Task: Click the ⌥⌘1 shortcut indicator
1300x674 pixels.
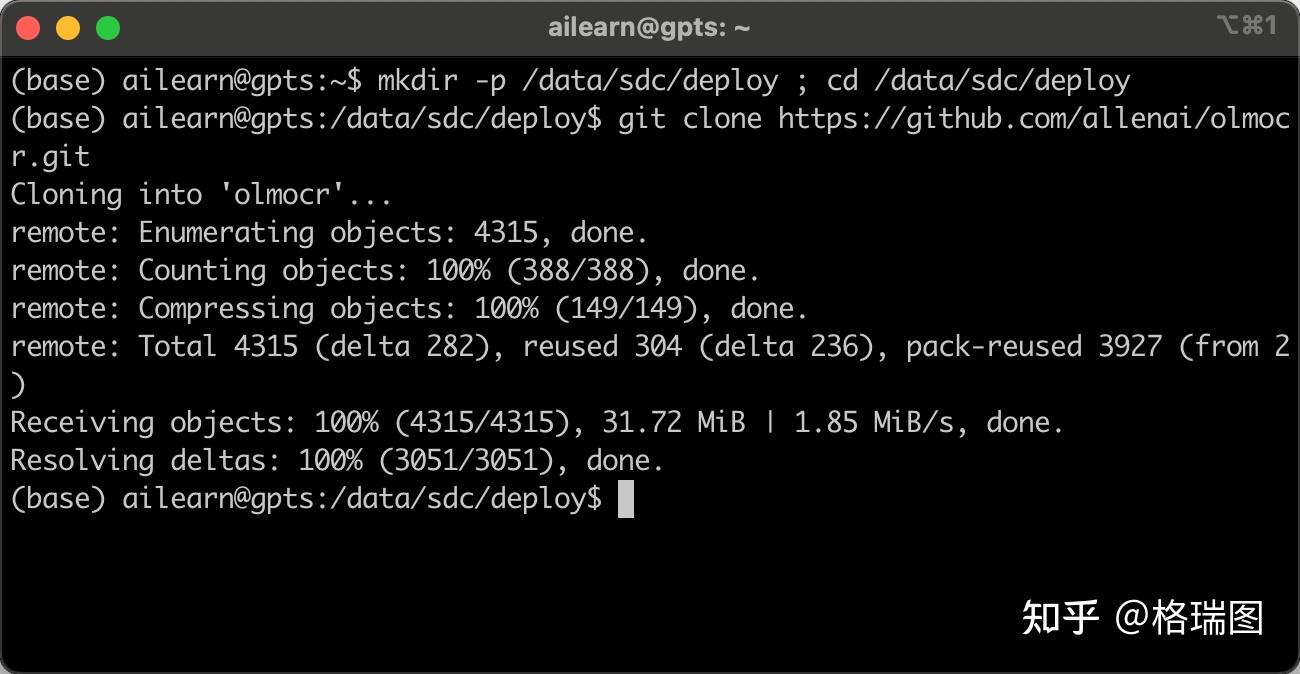Action: (x=1246, y=26)
